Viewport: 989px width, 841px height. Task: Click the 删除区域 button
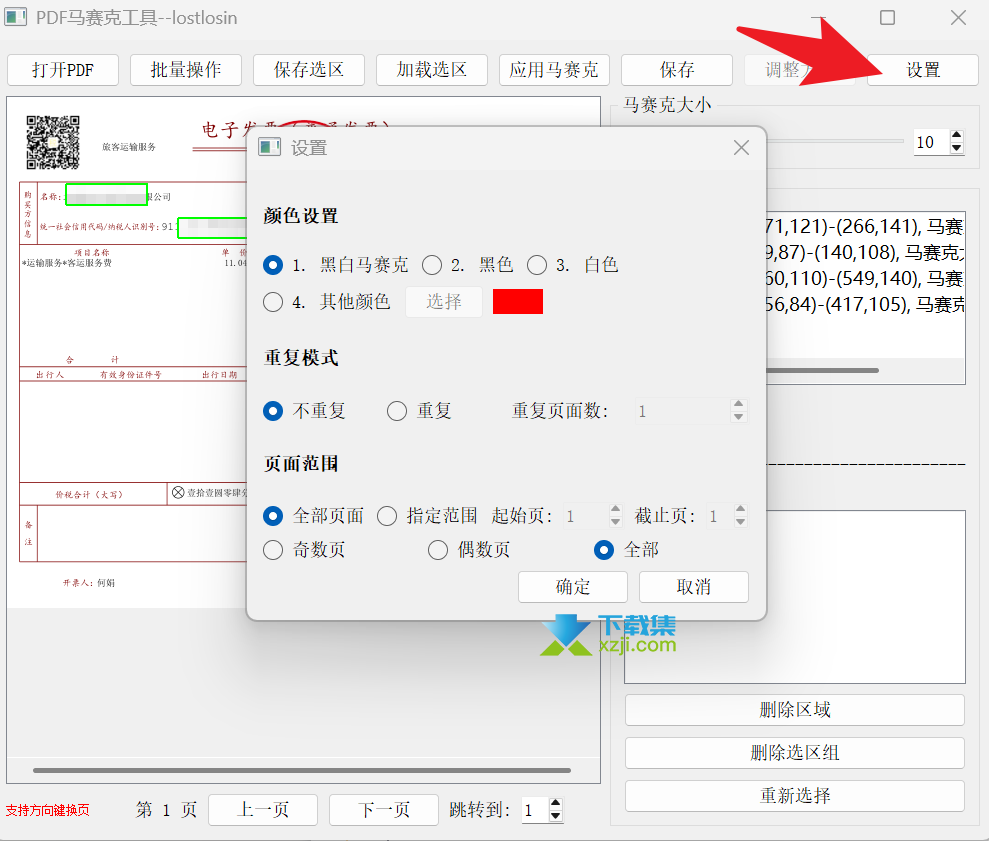[x=794, y=710]
